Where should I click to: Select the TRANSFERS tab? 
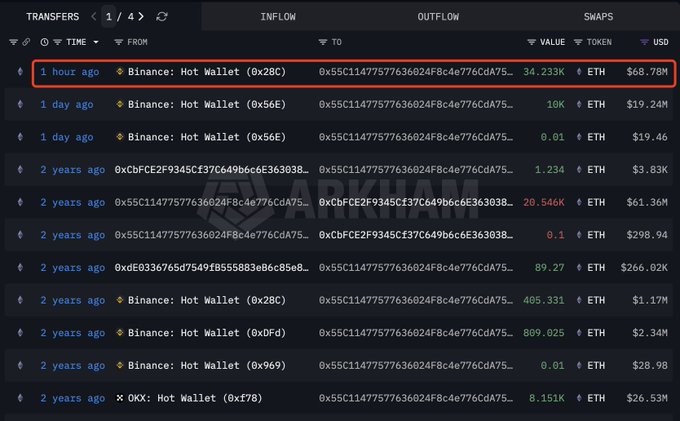point(52,16)
